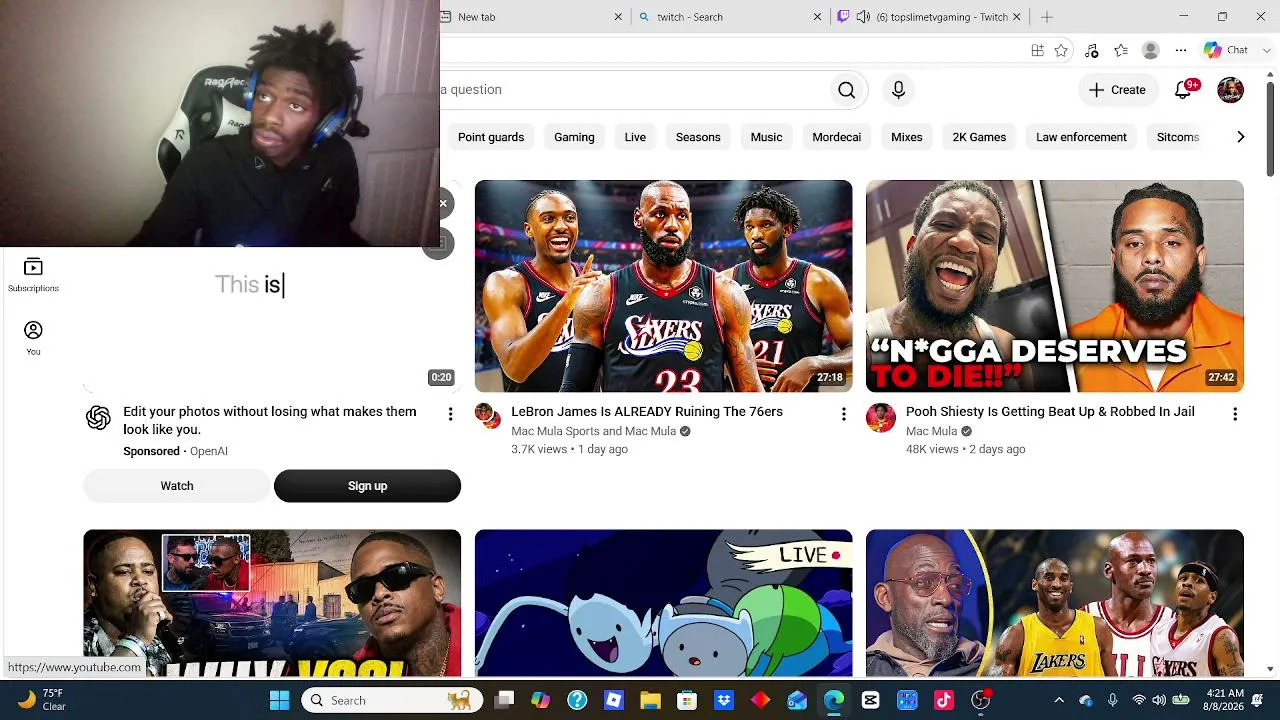This screenshot has height=720, width=1280.
Task: Filter by the Music chip
Action: (767, 137)
